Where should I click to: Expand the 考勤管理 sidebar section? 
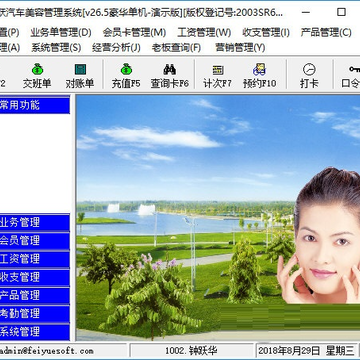tap(35, 314)
